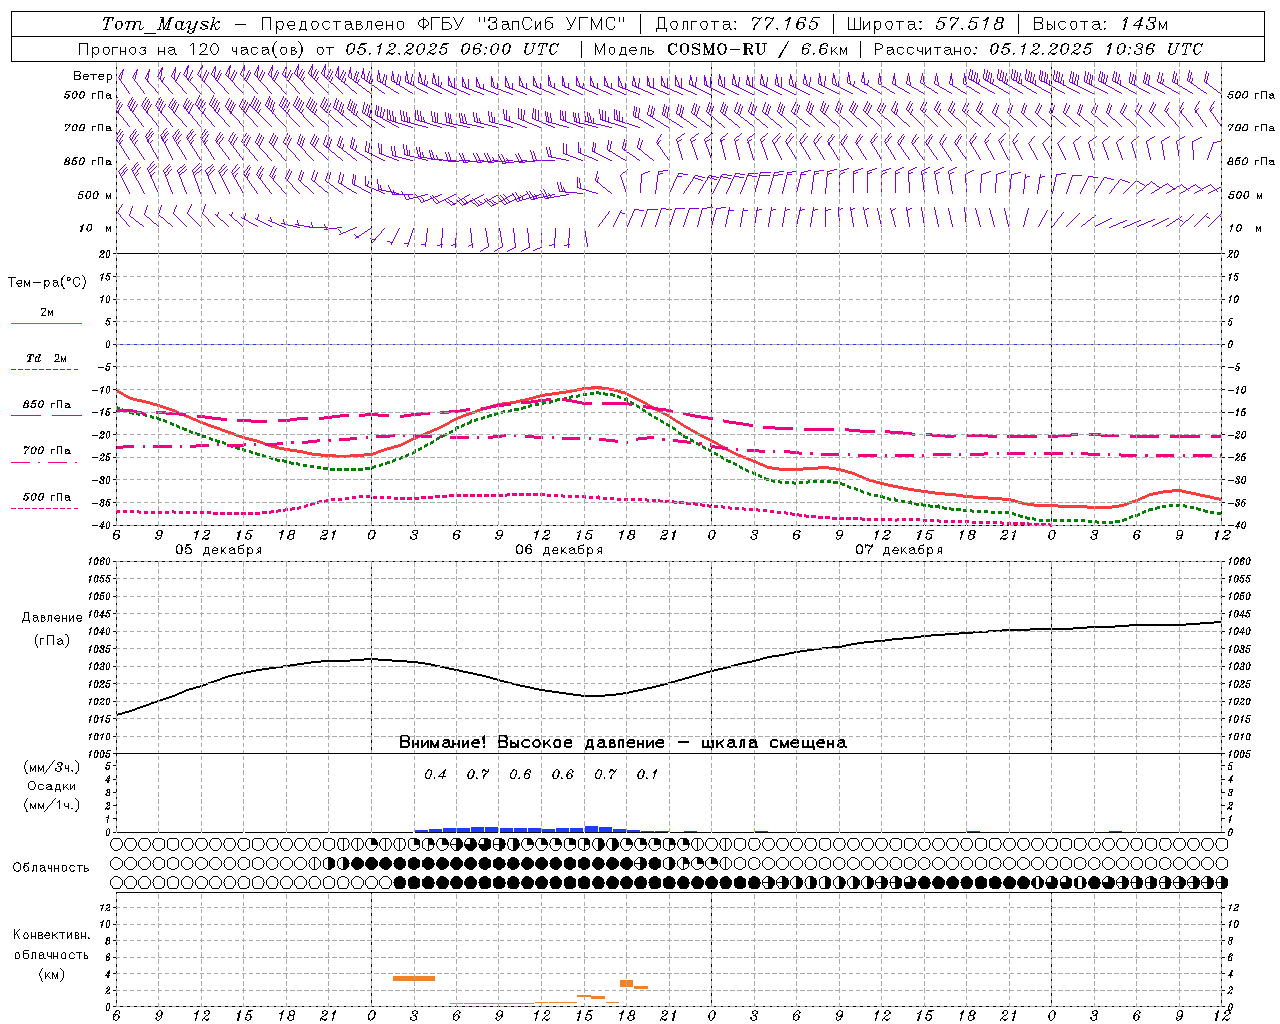
Task: Click the Tom_Maysk station title
Action: (161, 24)
